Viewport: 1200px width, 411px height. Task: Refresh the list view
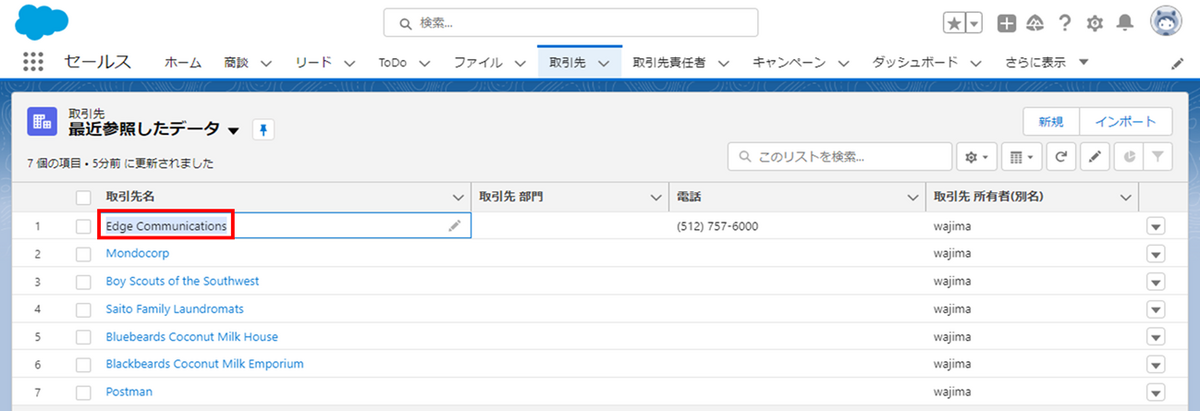click(1061, 157)
